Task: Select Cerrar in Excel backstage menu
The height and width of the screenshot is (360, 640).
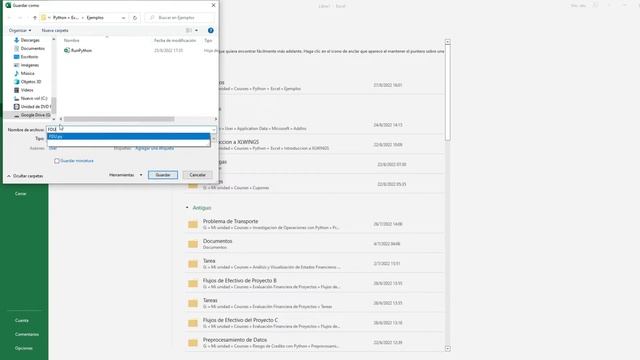Action: pyautogui.click(x=20, y=194)
